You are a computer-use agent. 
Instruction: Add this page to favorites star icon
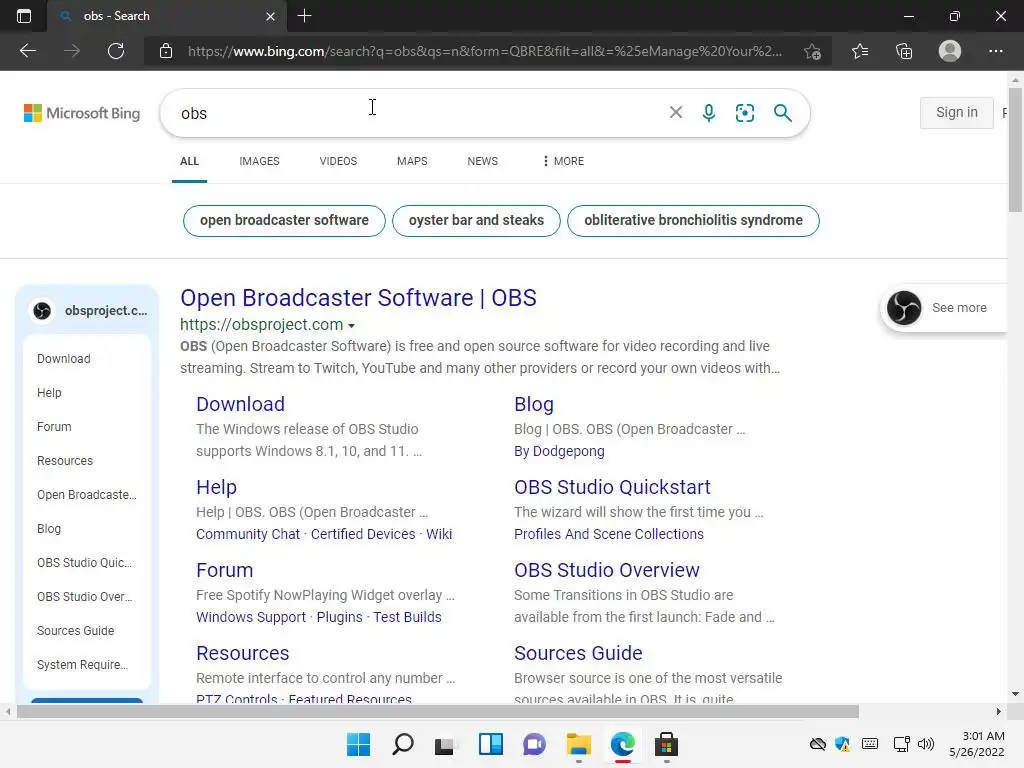812,51
